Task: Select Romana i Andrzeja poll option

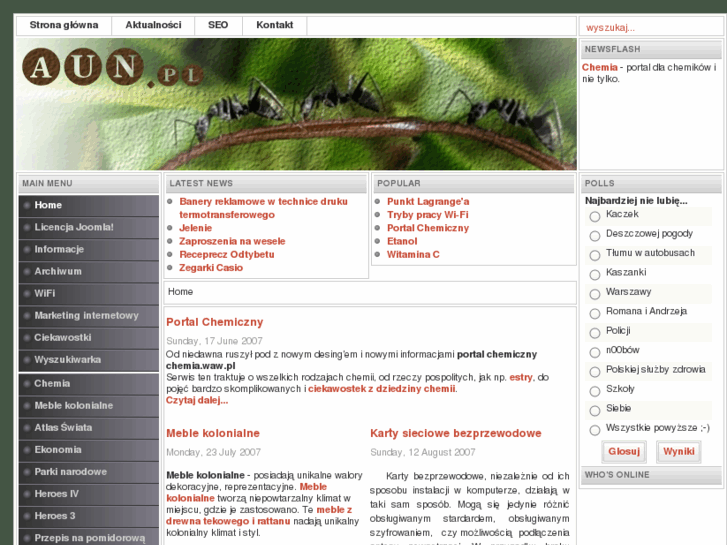Action: pos(595,314)
